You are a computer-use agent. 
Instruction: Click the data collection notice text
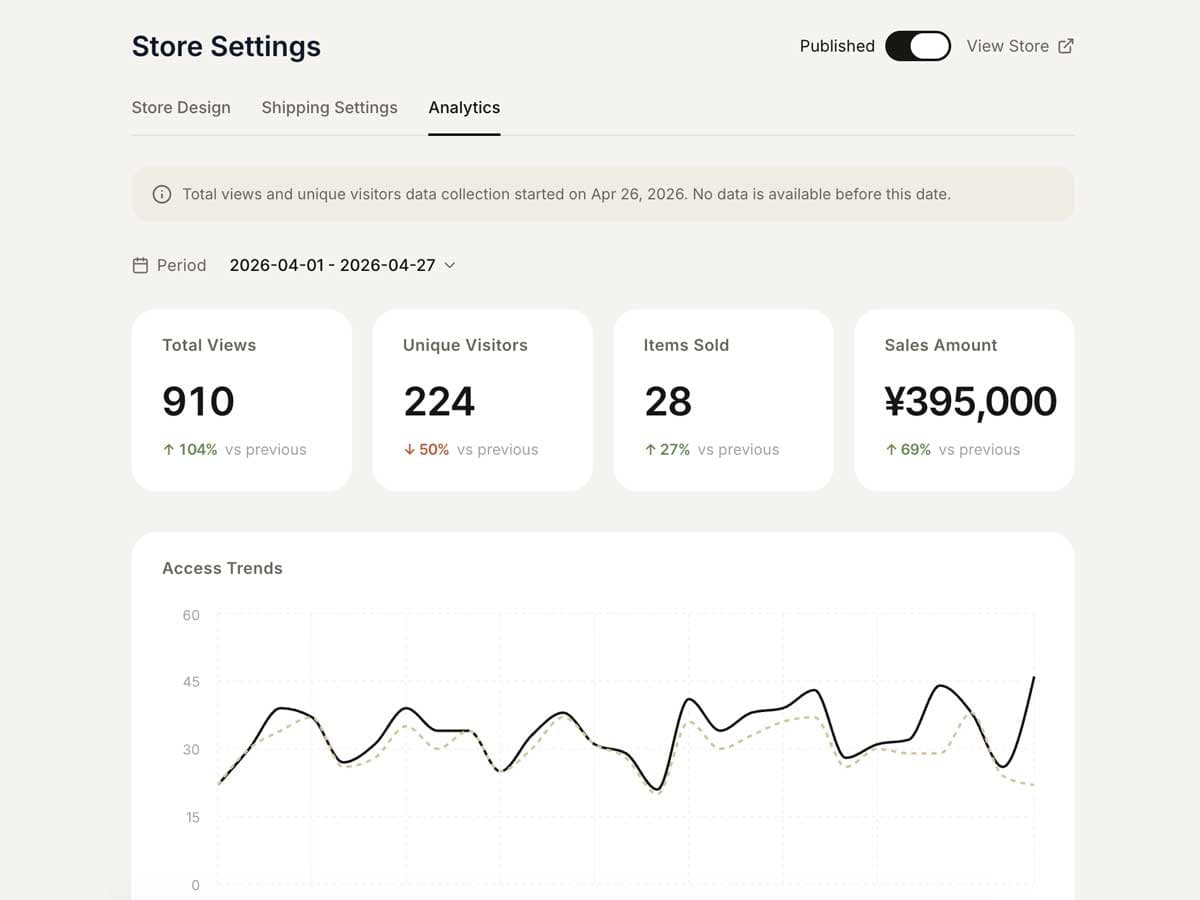click(x=566, y=194)
